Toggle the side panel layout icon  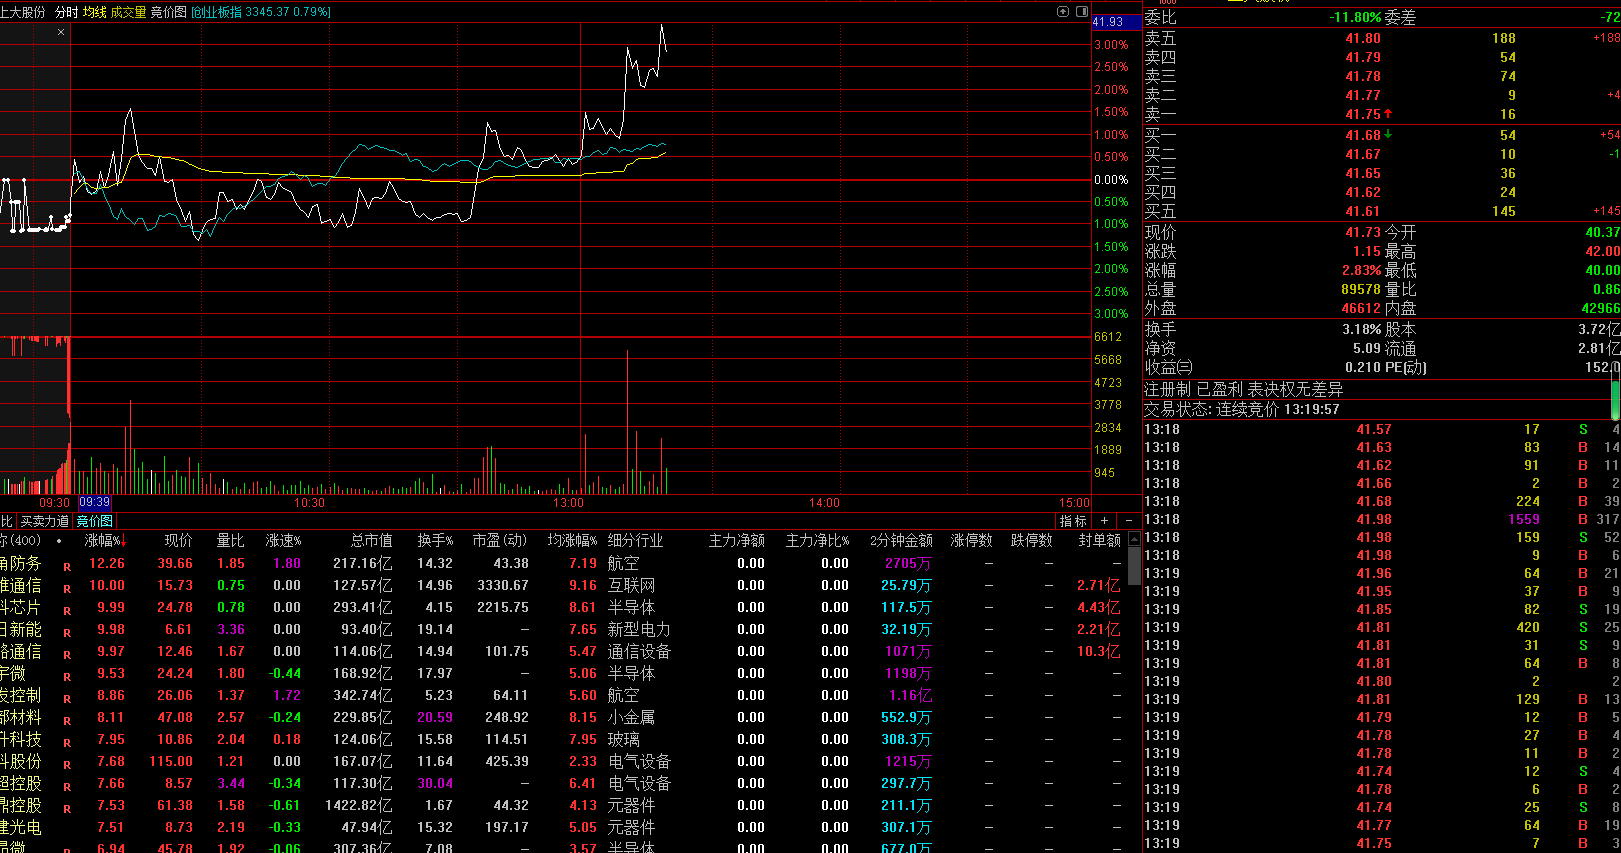tap(1081, 12)
